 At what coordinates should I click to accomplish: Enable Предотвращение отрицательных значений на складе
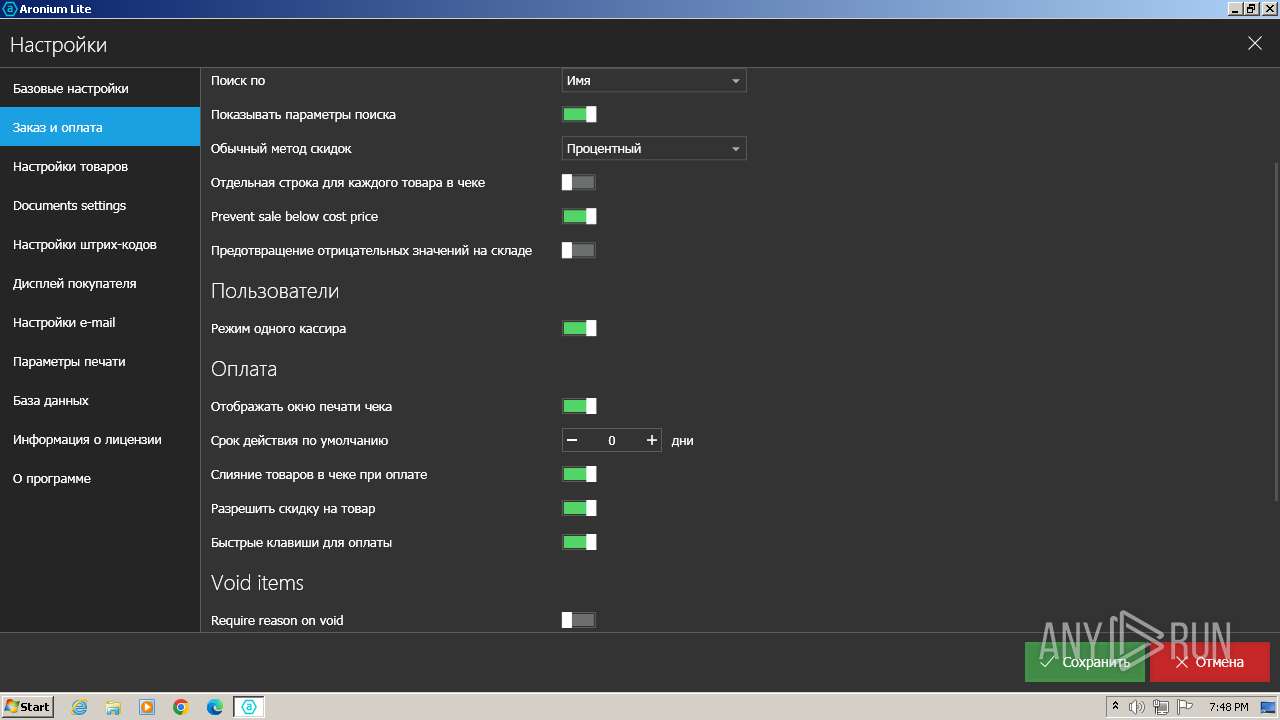point(579,250)
